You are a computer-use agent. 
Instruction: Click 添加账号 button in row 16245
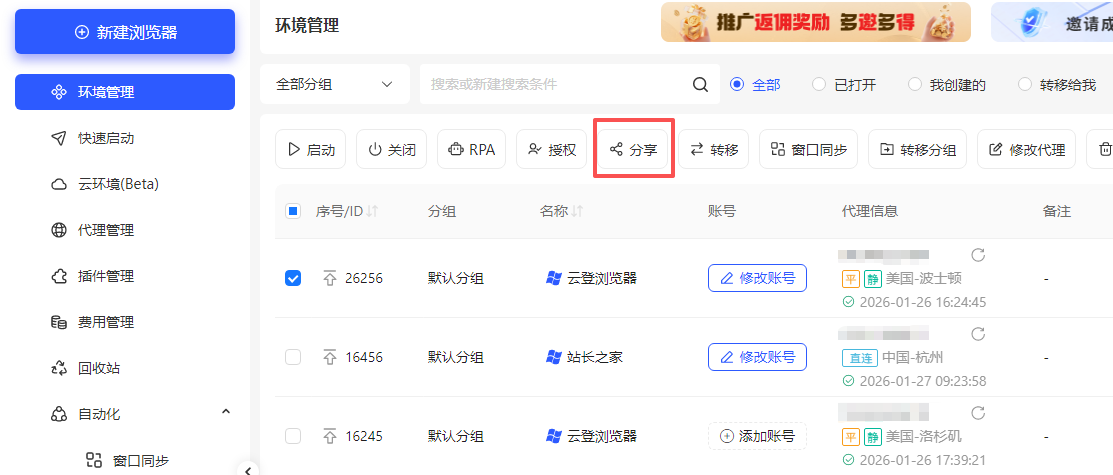tap(757, 436)
